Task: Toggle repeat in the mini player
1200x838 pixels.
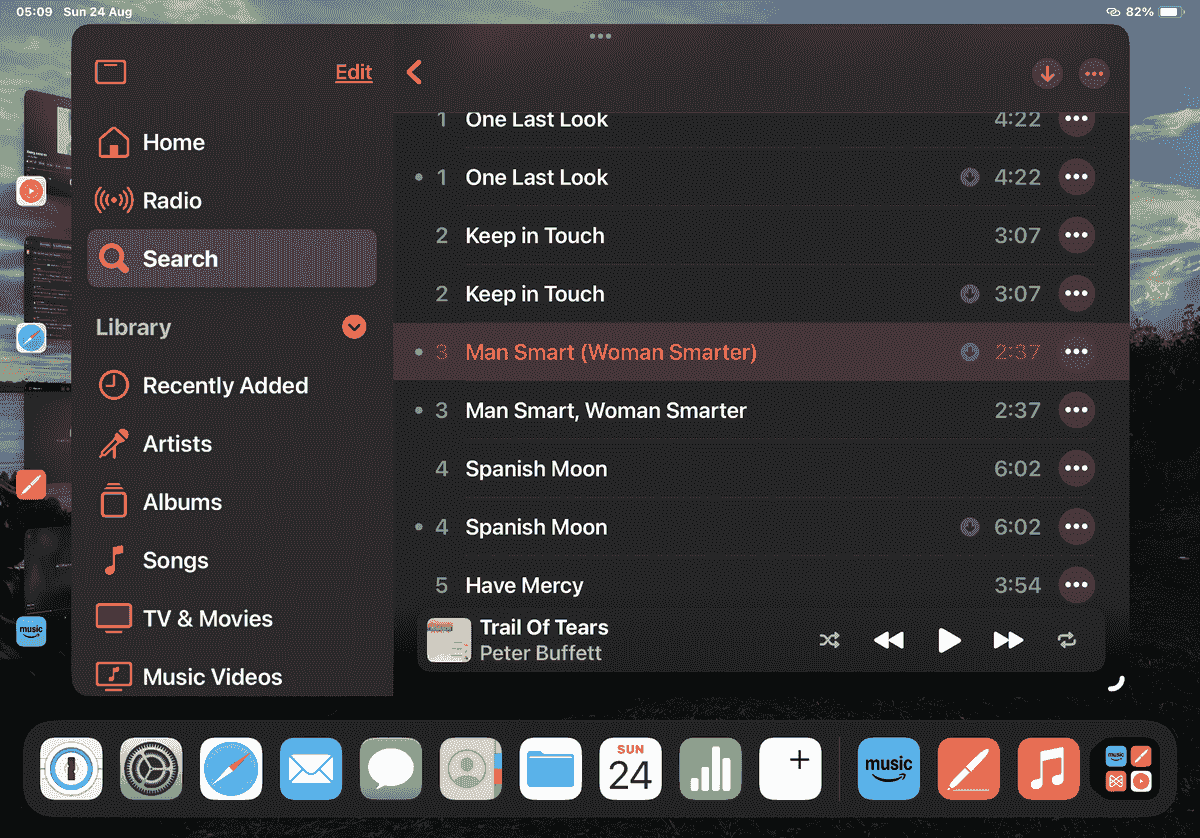Action: [1067, 641]
